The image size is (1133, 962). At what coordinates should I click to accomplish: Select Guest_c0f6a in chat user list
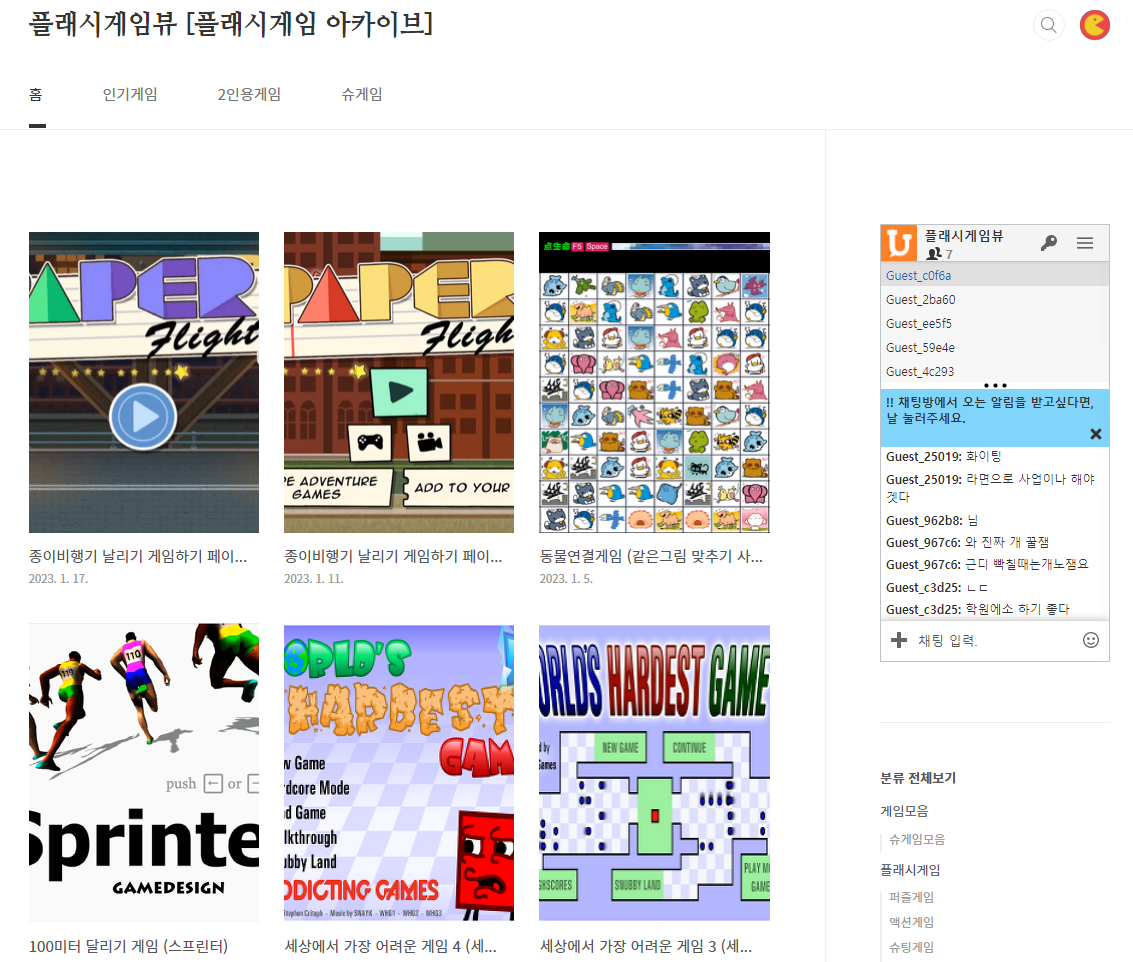[994, 275]
